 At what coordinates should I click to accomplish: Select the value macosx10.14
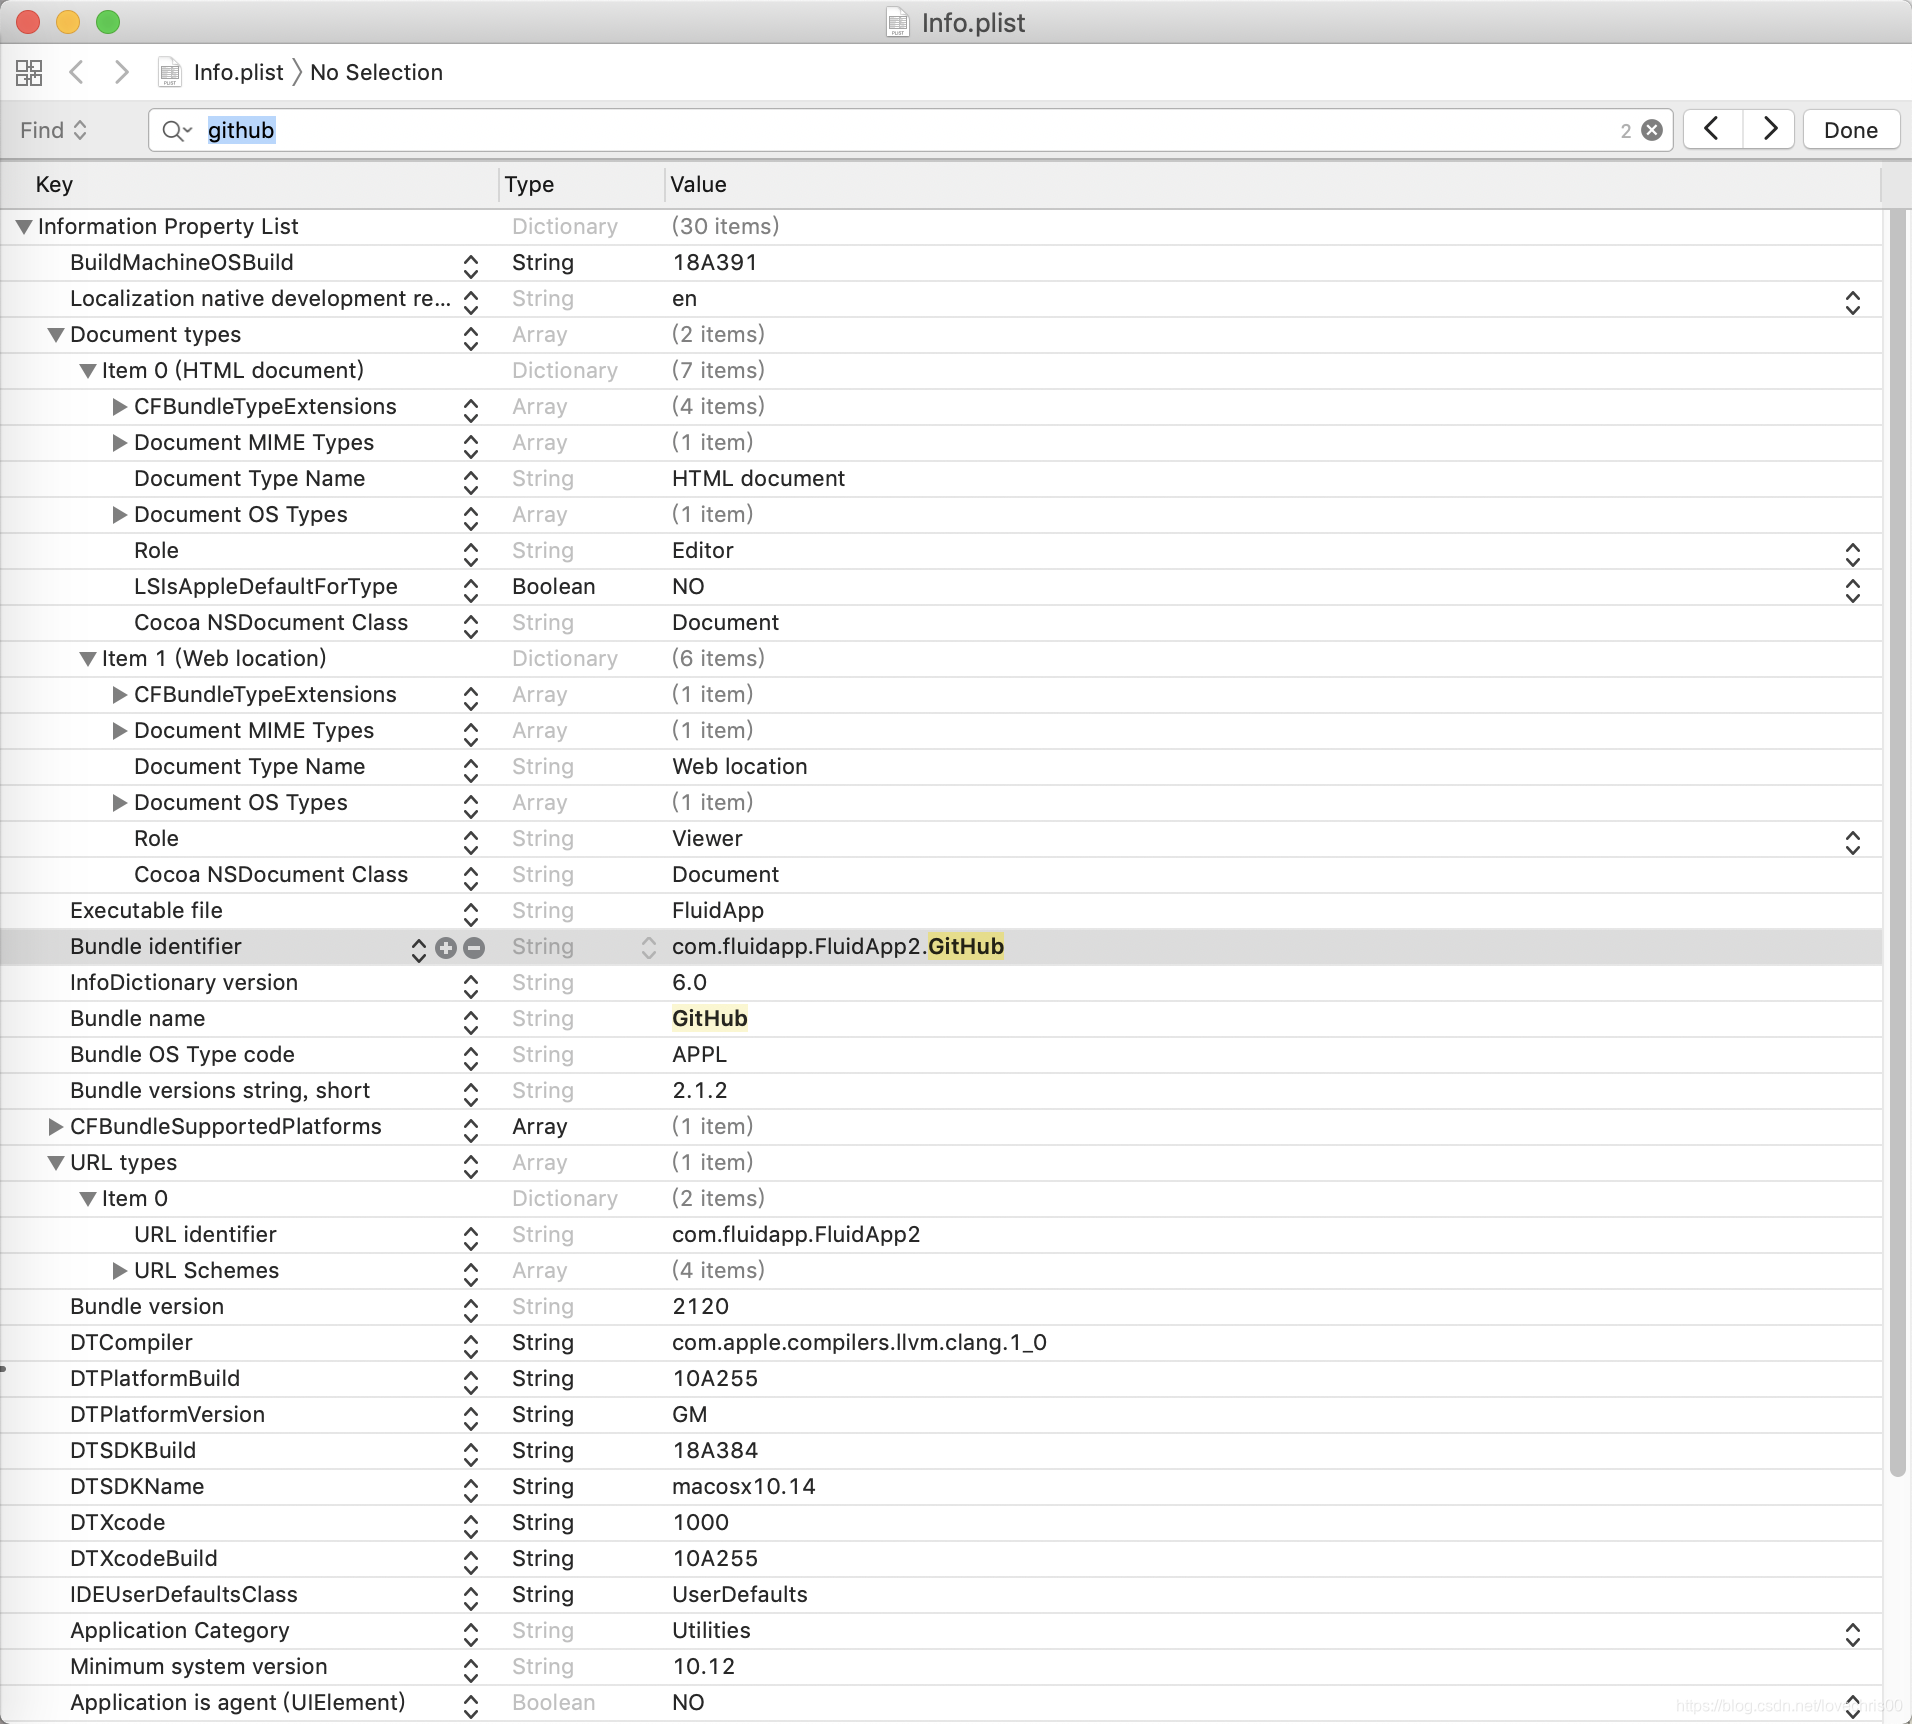point(744,1486)
